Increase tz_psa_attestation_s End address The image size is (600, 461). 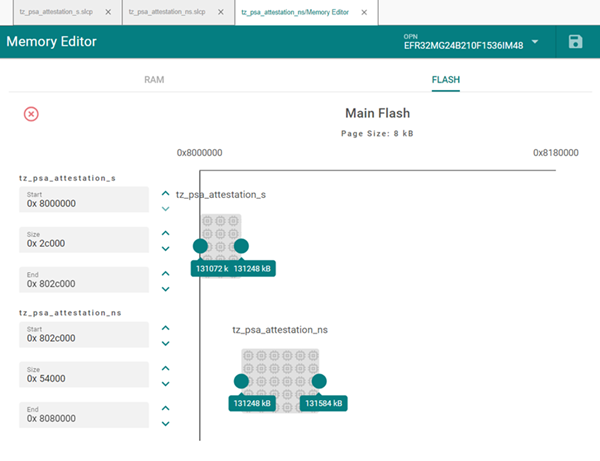point(166,273)
